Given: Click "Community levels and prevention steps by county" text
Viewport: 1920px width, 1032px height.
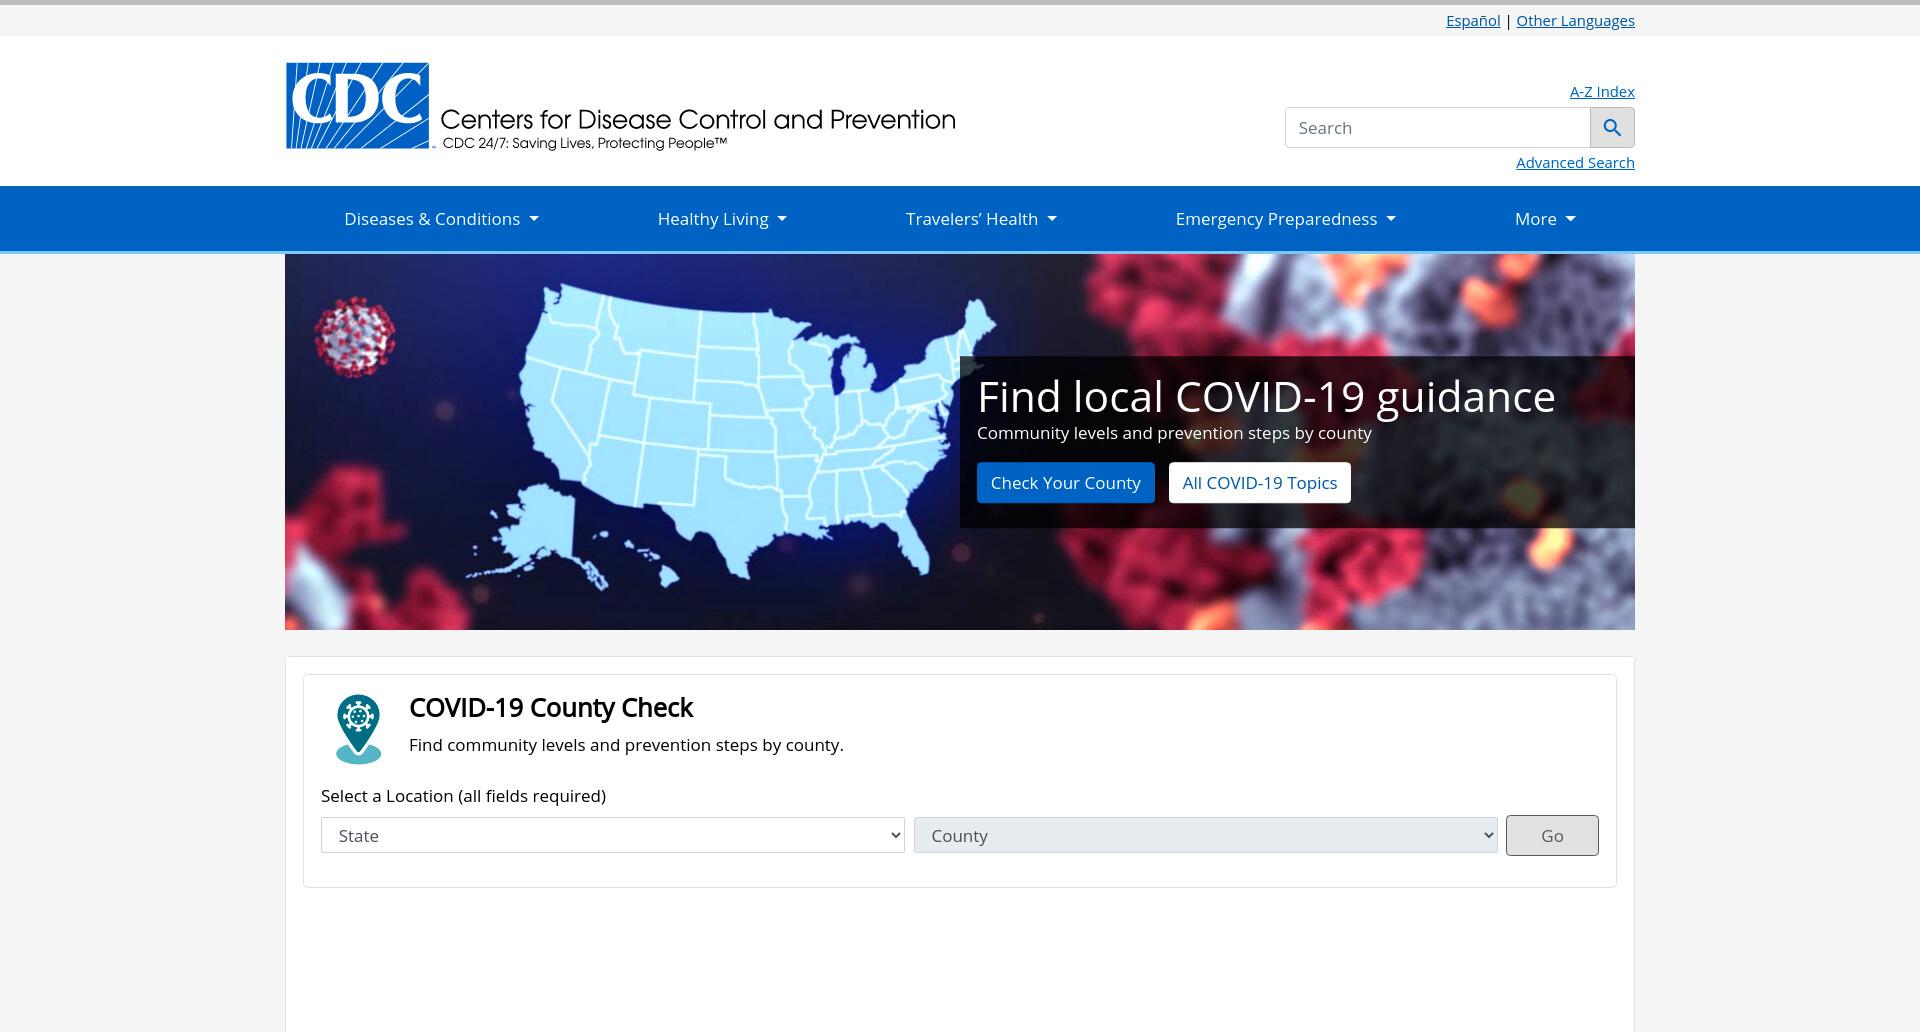Looking at the screenshot, I should coord(1174,433).
